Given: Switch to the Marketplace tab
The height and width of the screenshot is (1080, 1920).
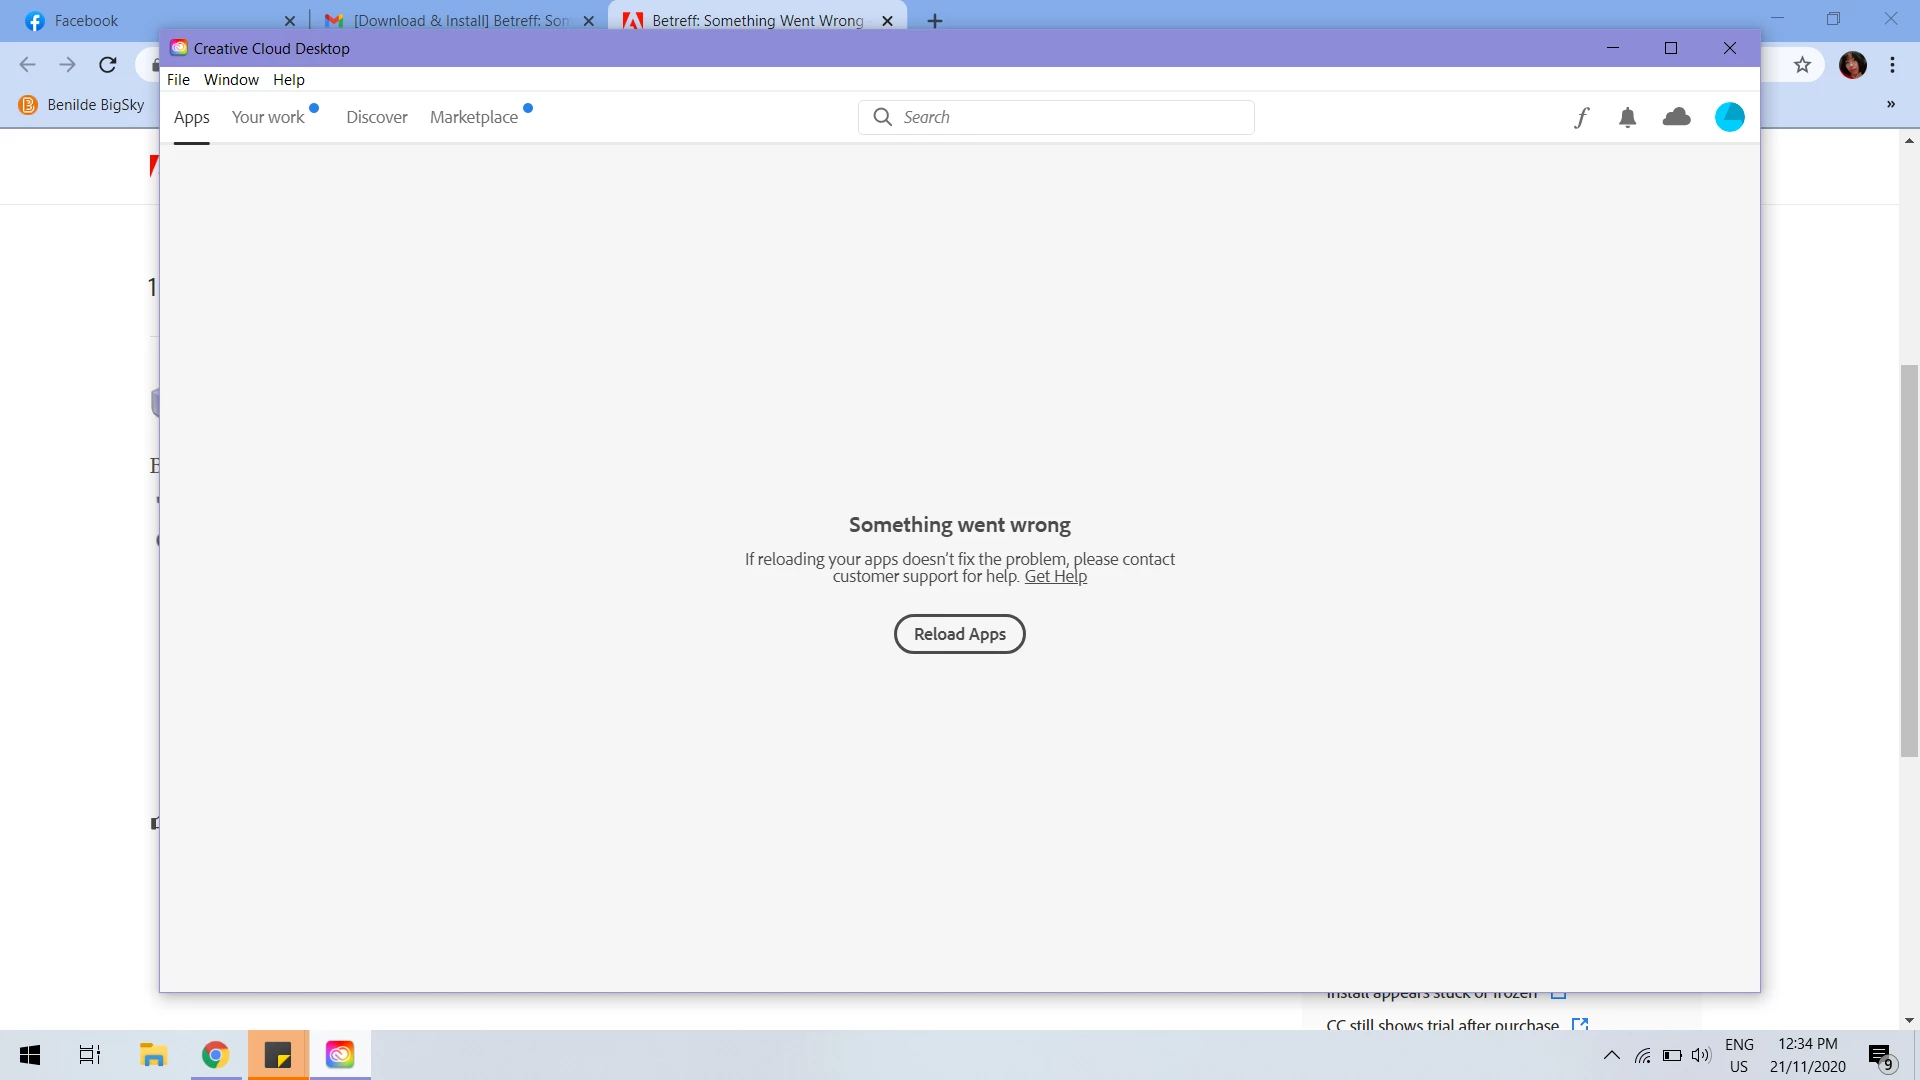Looking at the screenshot, I should pyautogui.click(x=474, y=117).
